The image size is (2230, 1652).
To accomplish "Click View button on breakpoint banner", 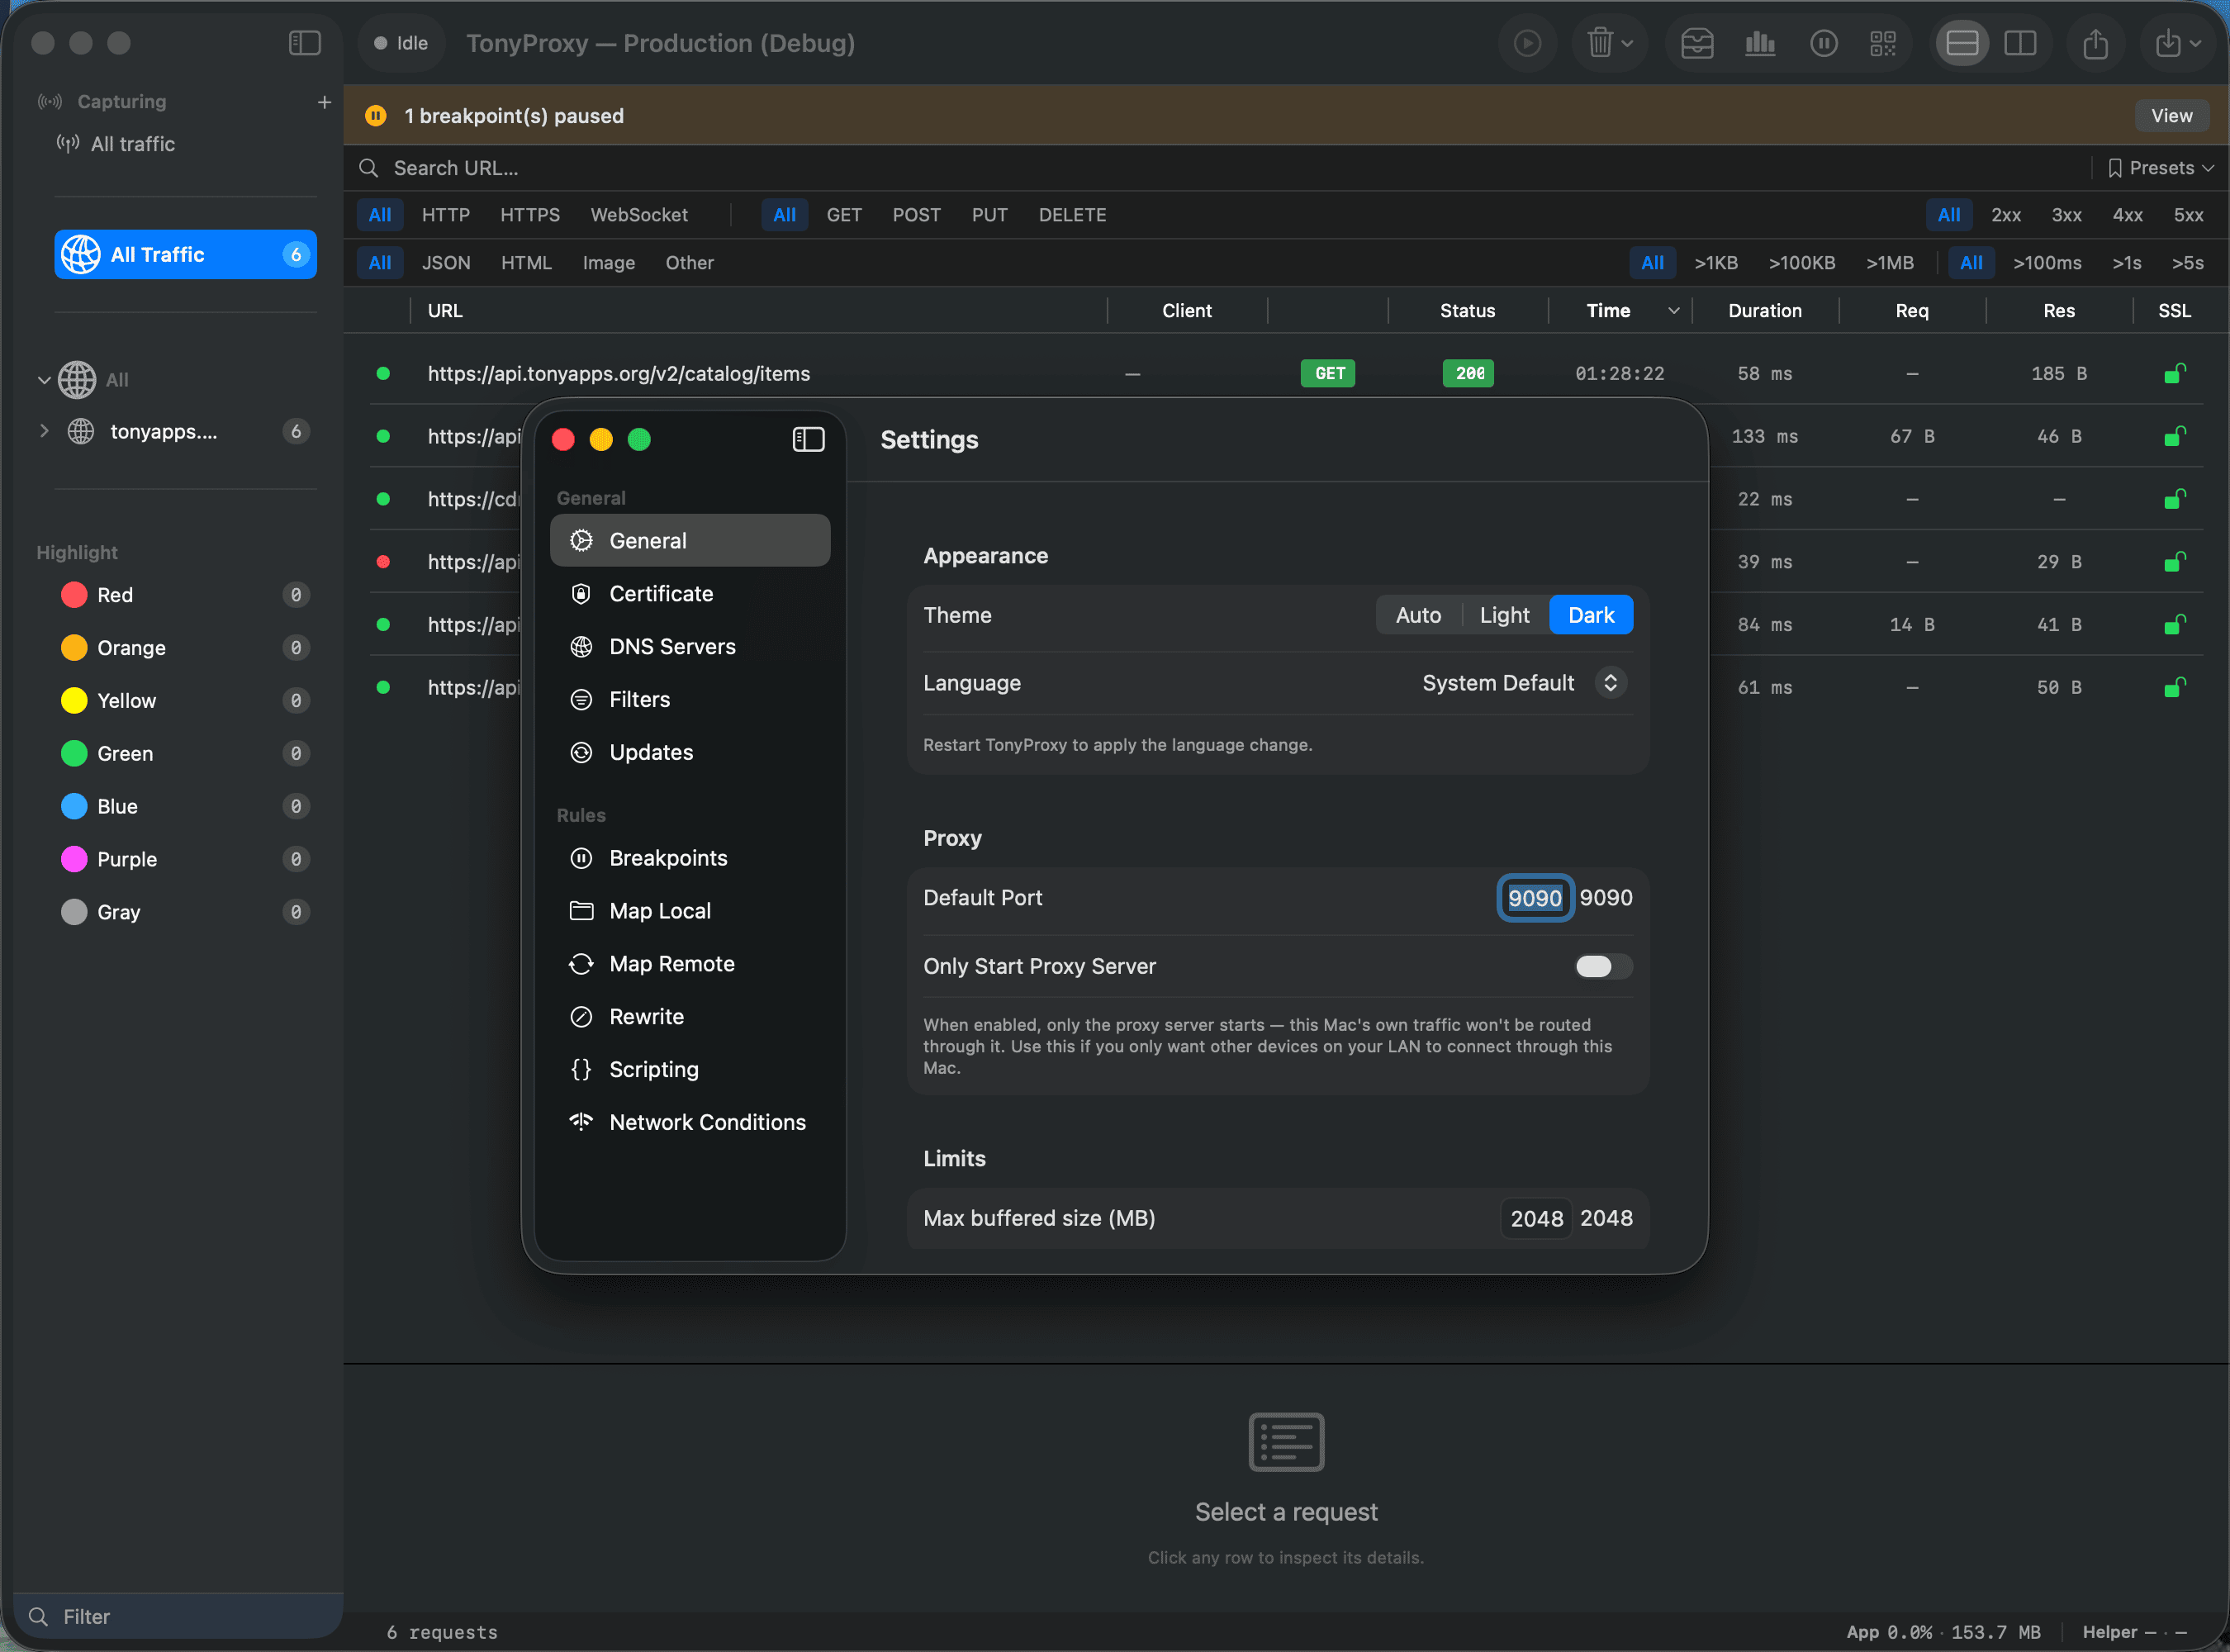I will coord(2171,116).
